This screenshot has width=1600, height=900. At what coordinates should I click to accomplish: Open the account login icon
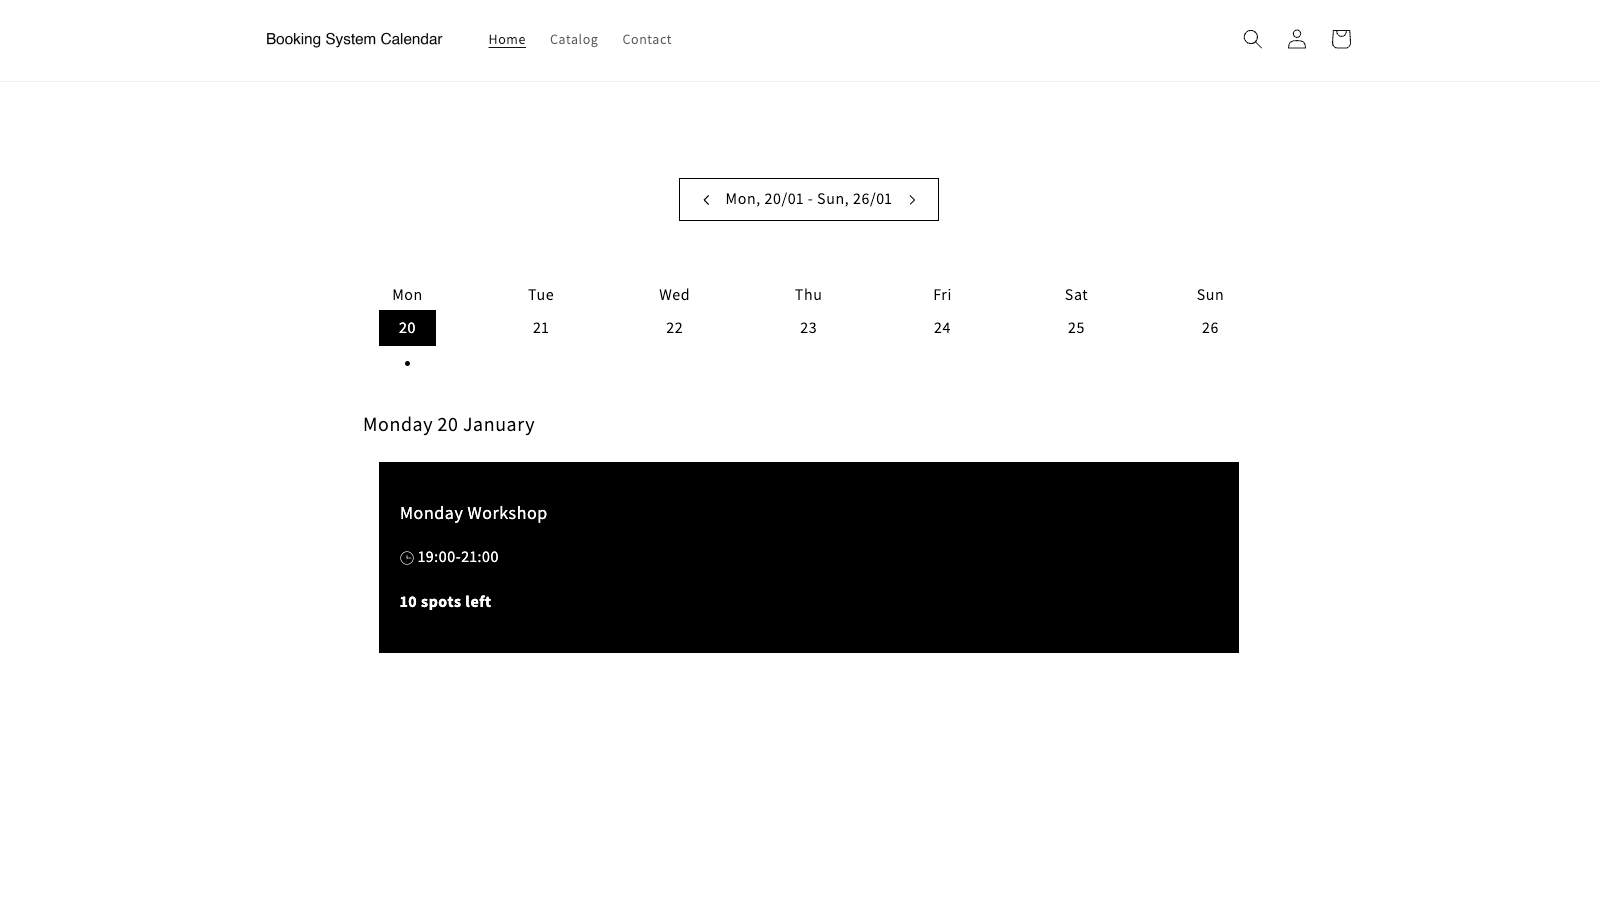tap(1296, 39)
